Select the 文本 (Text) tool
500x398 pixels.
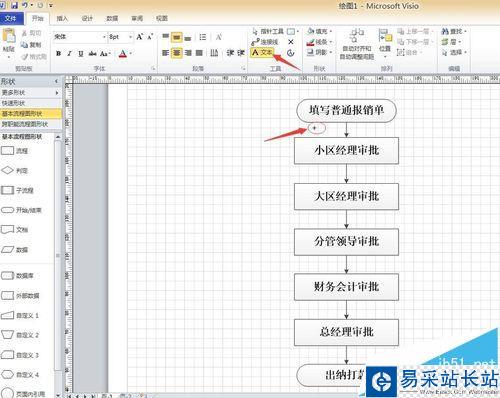pyautogui.click(x=262, y=53)
